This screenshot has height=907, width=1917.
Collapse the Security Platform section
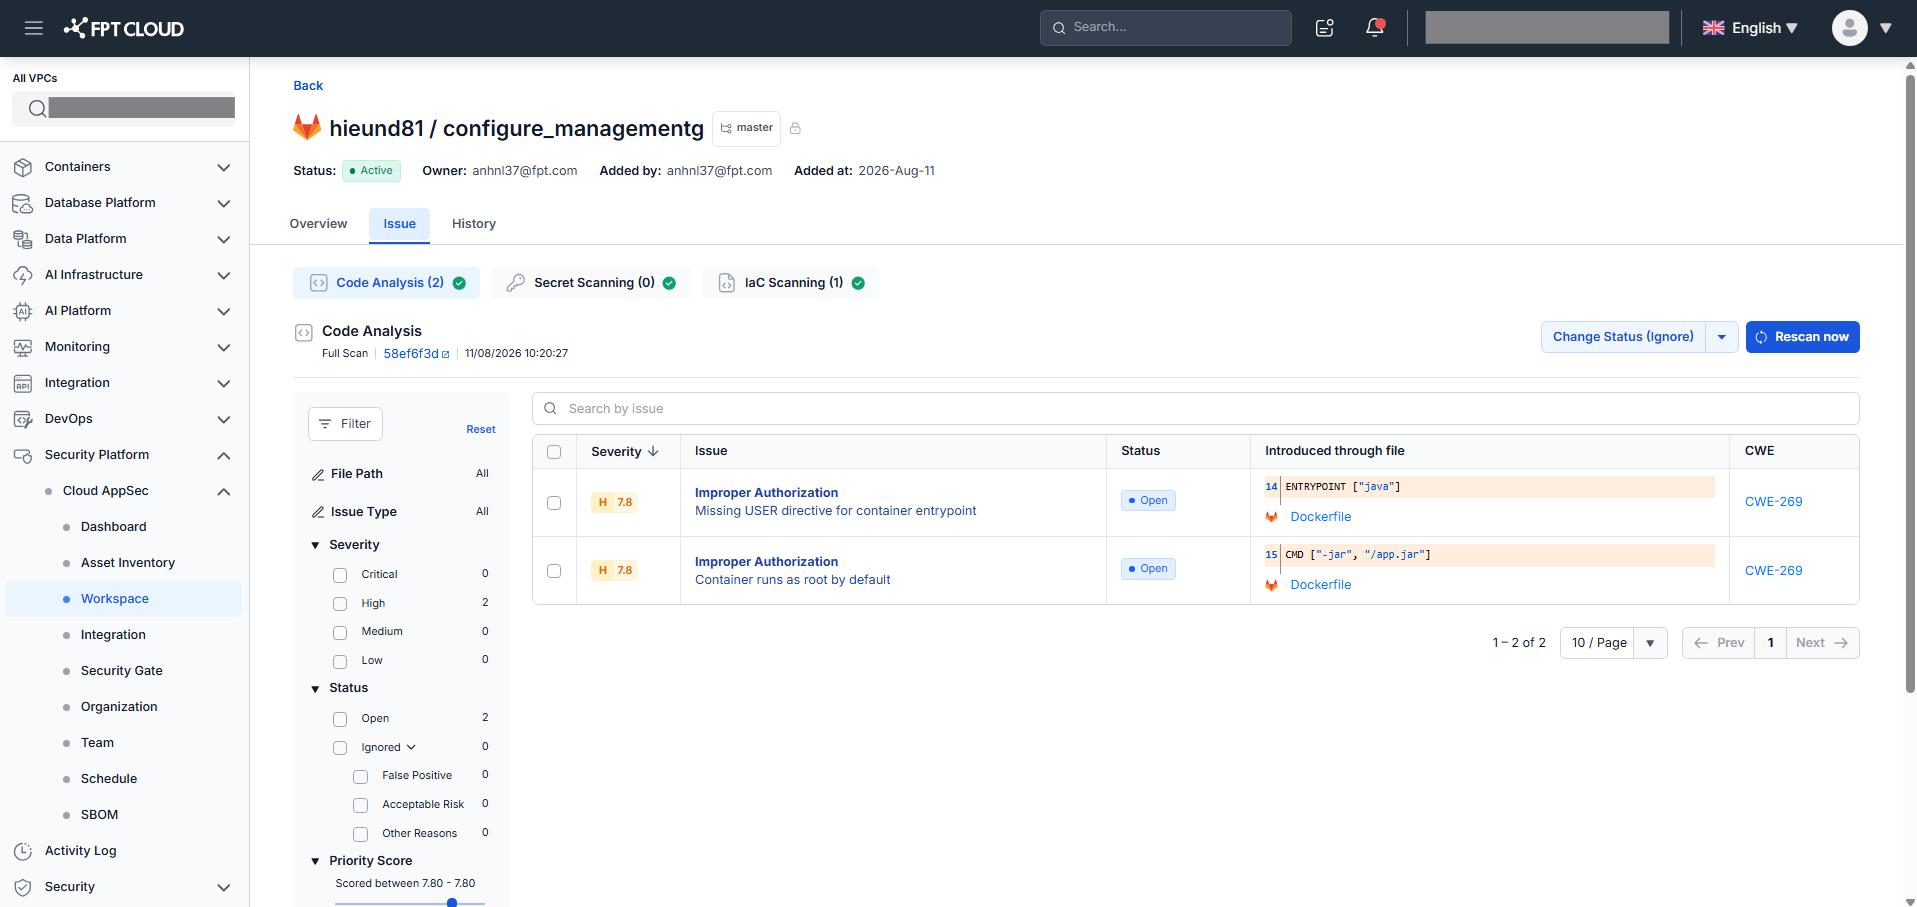[224, 456]
